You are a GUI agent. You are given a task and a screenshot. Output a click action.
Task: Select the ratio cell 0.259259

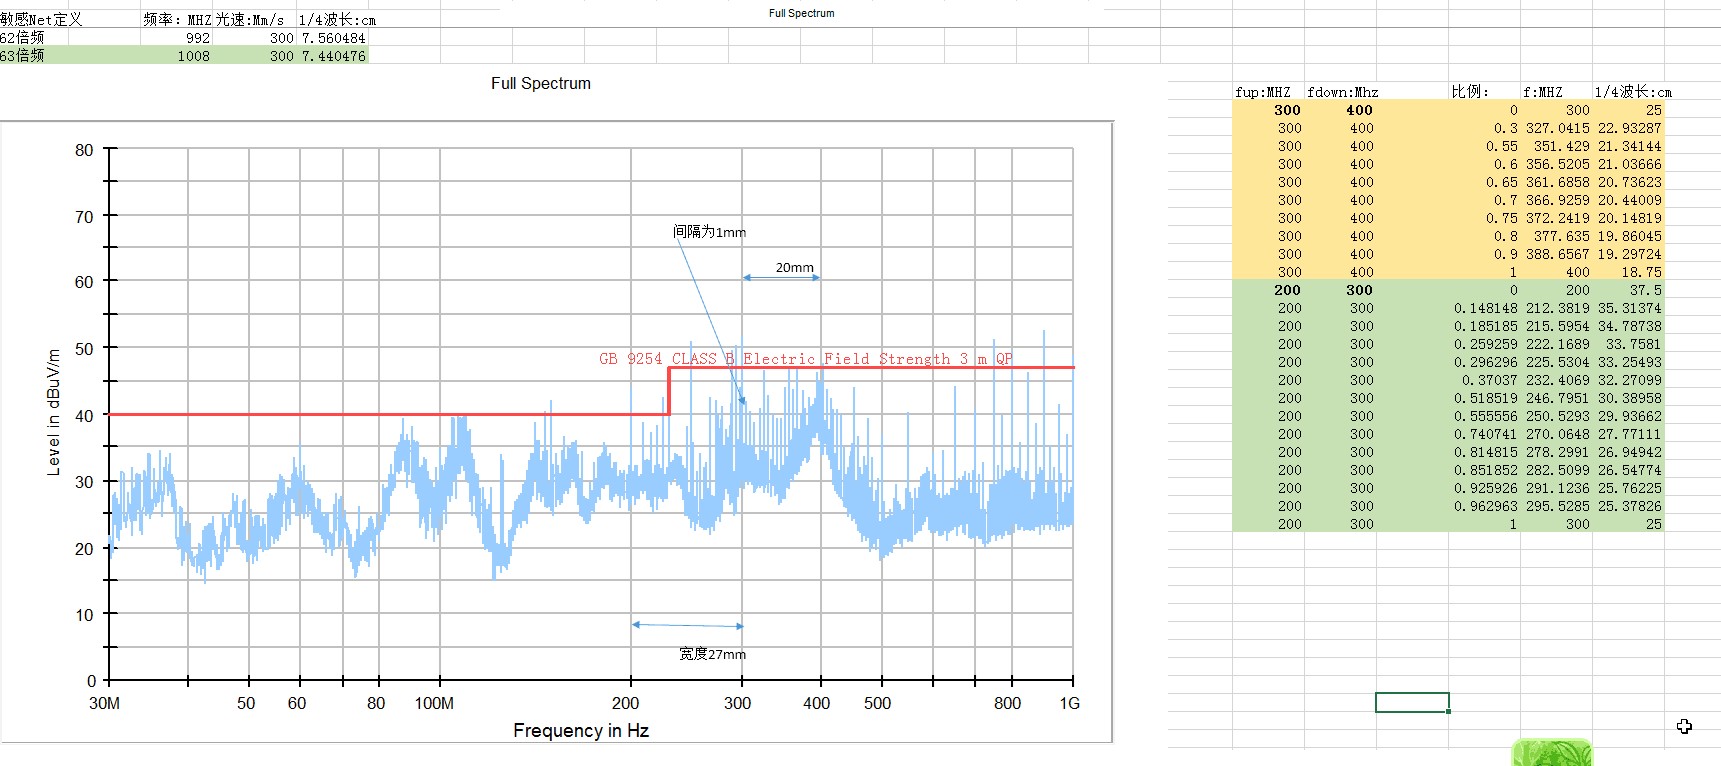point(1485,344)
